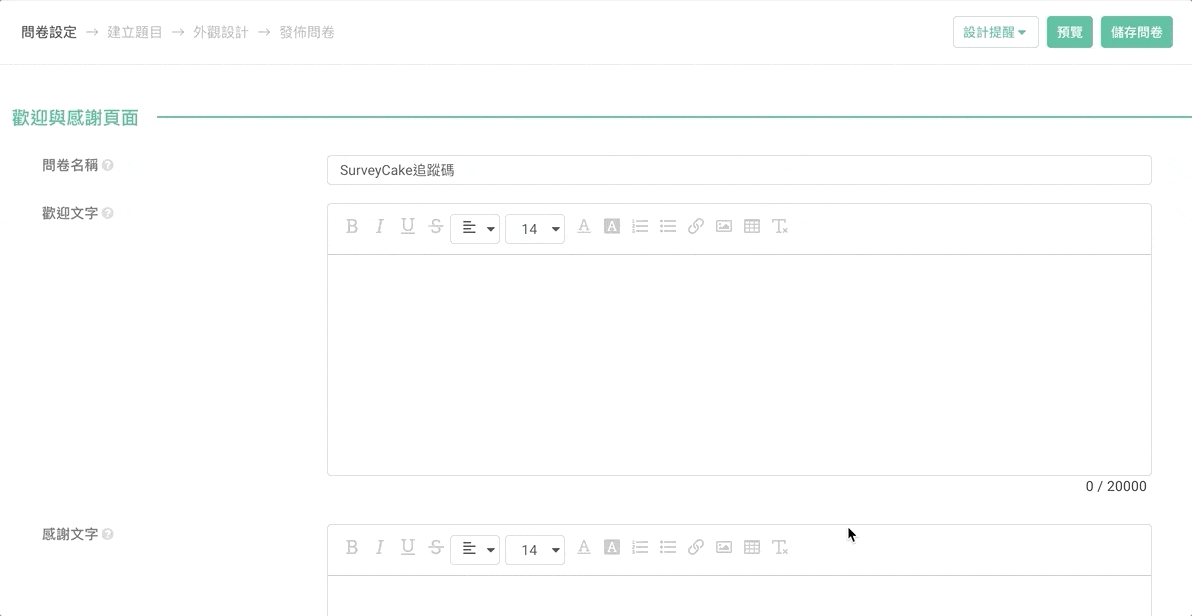This screenshot has height=616, width=1192.
Task: Show help tooltip next to 歡迎文字
Action: (x=108, y=213)
